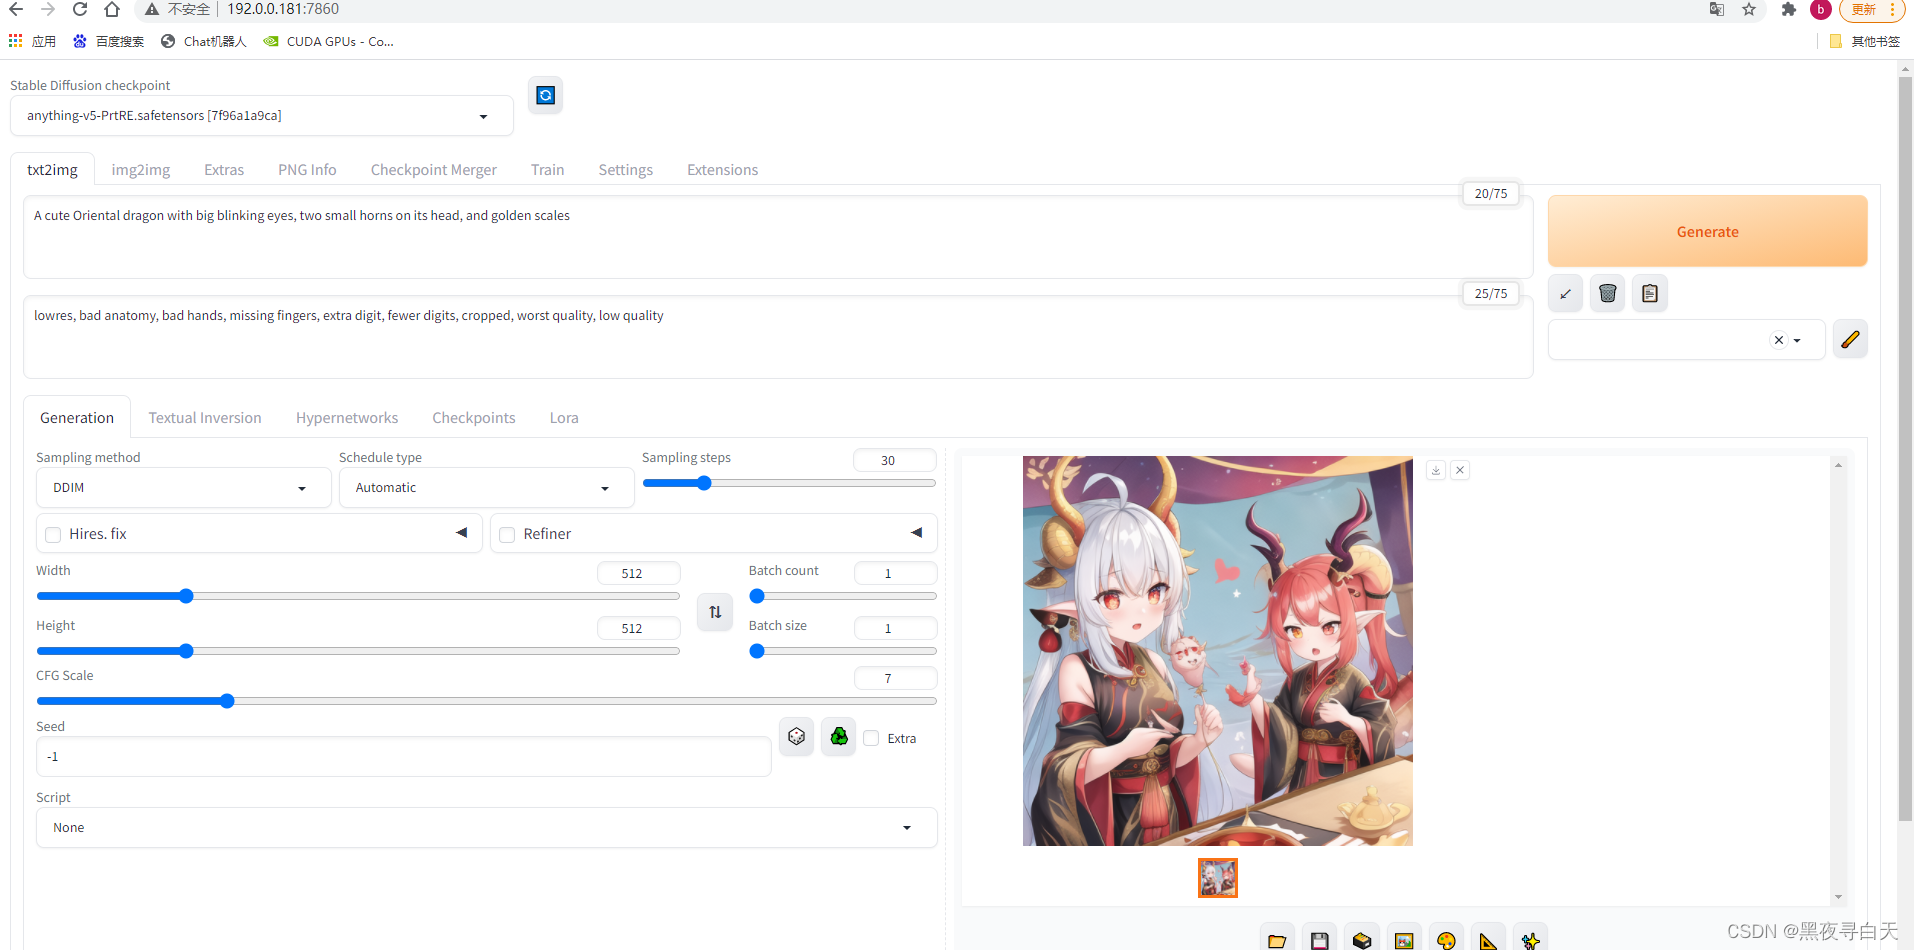Swap width and height values
The image size is (1914, 950).
pyautogui.click(x=715, y=612)
